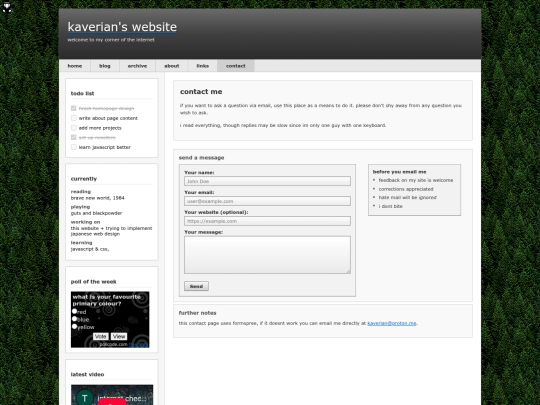Focus the Your email input field
The width and height of the screenshot is (540, 405).
[x=267, y=201]
